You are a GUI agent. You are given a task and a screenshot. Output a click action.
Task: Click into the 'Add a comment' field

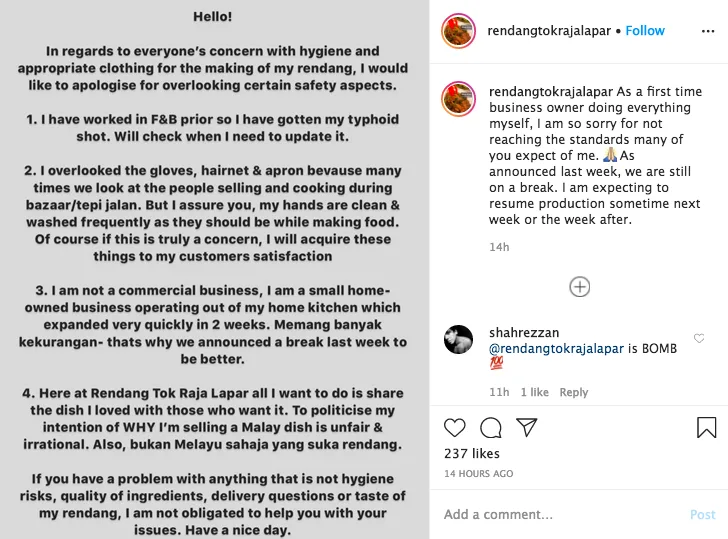coord(560,514)
